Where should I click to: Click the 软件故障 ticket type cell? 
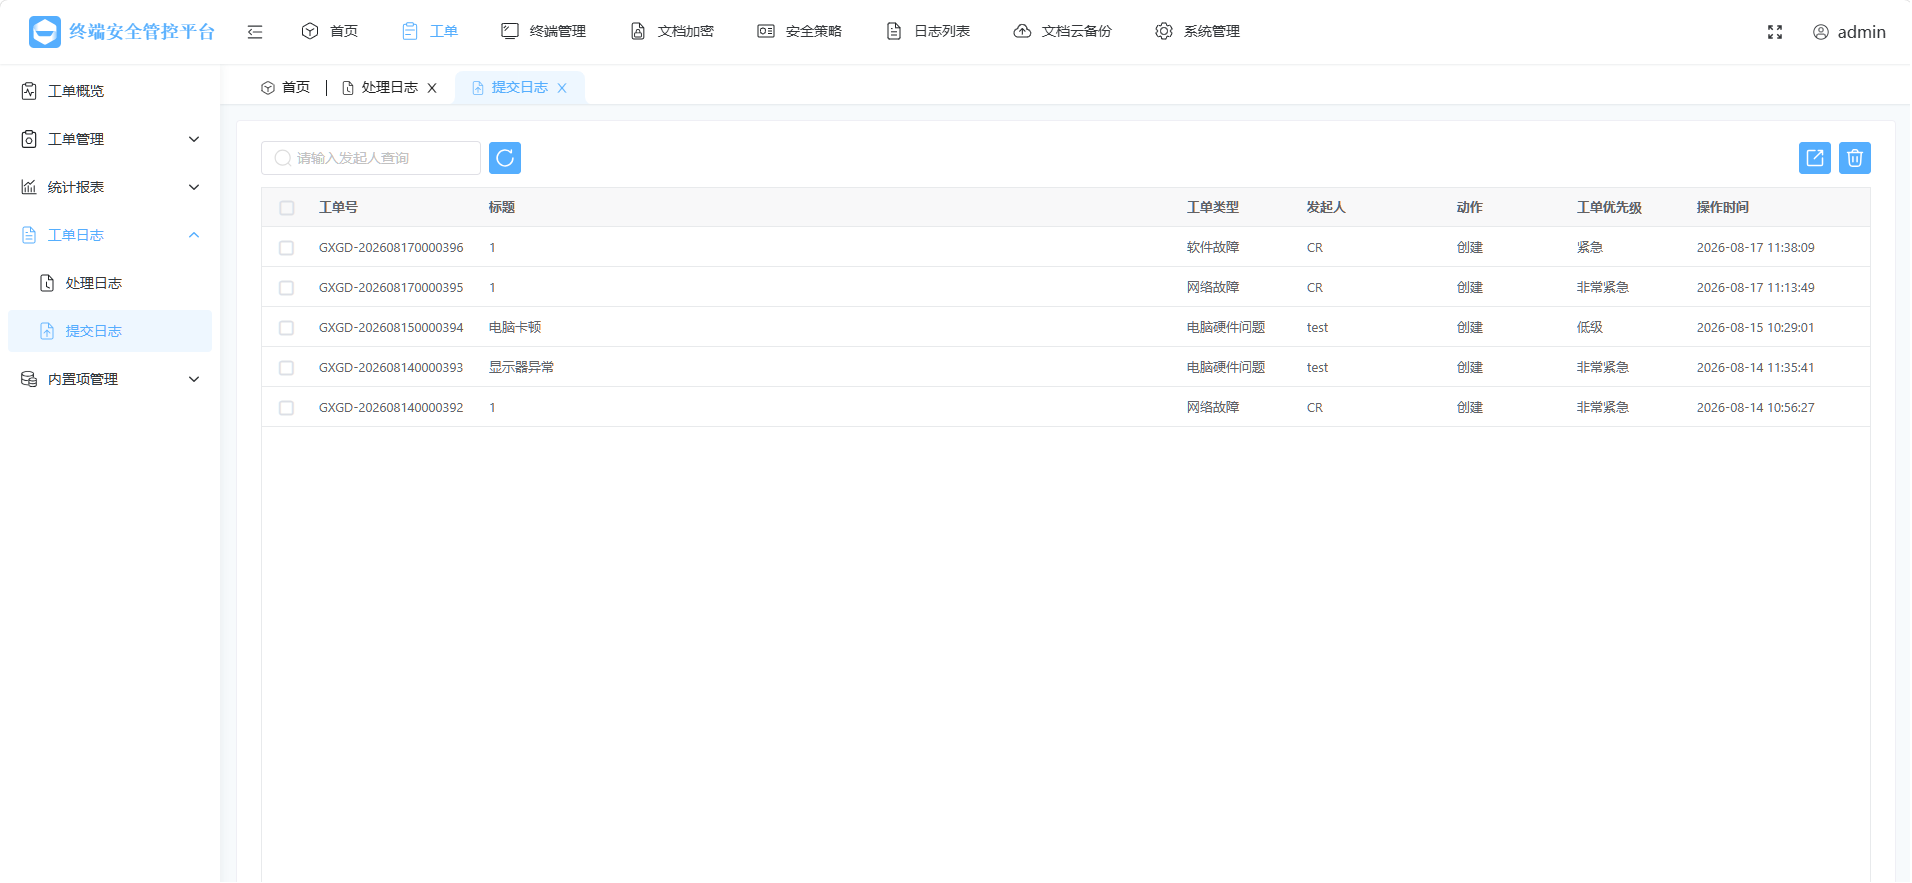[x=1213, y=248]
